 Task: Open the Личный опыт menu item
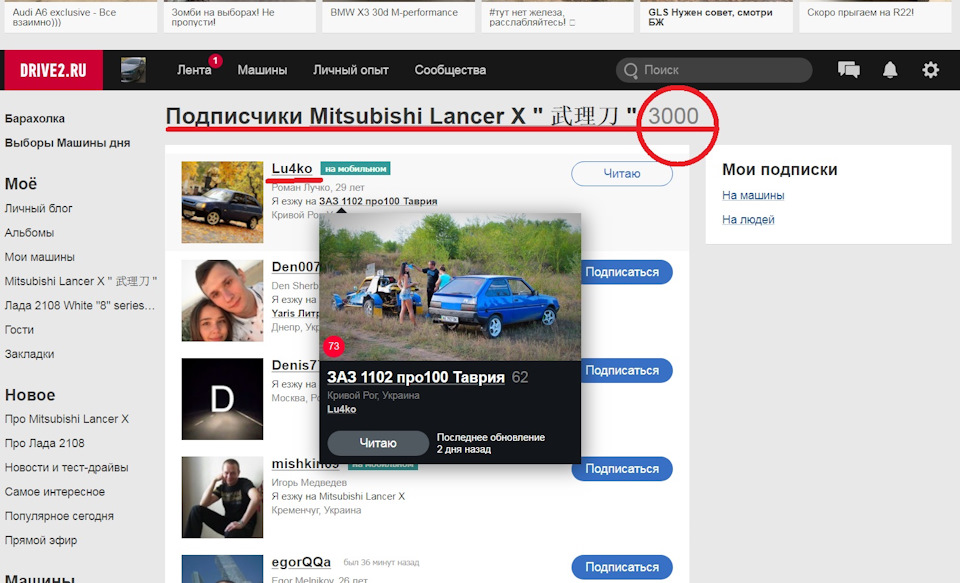point(351,70)
